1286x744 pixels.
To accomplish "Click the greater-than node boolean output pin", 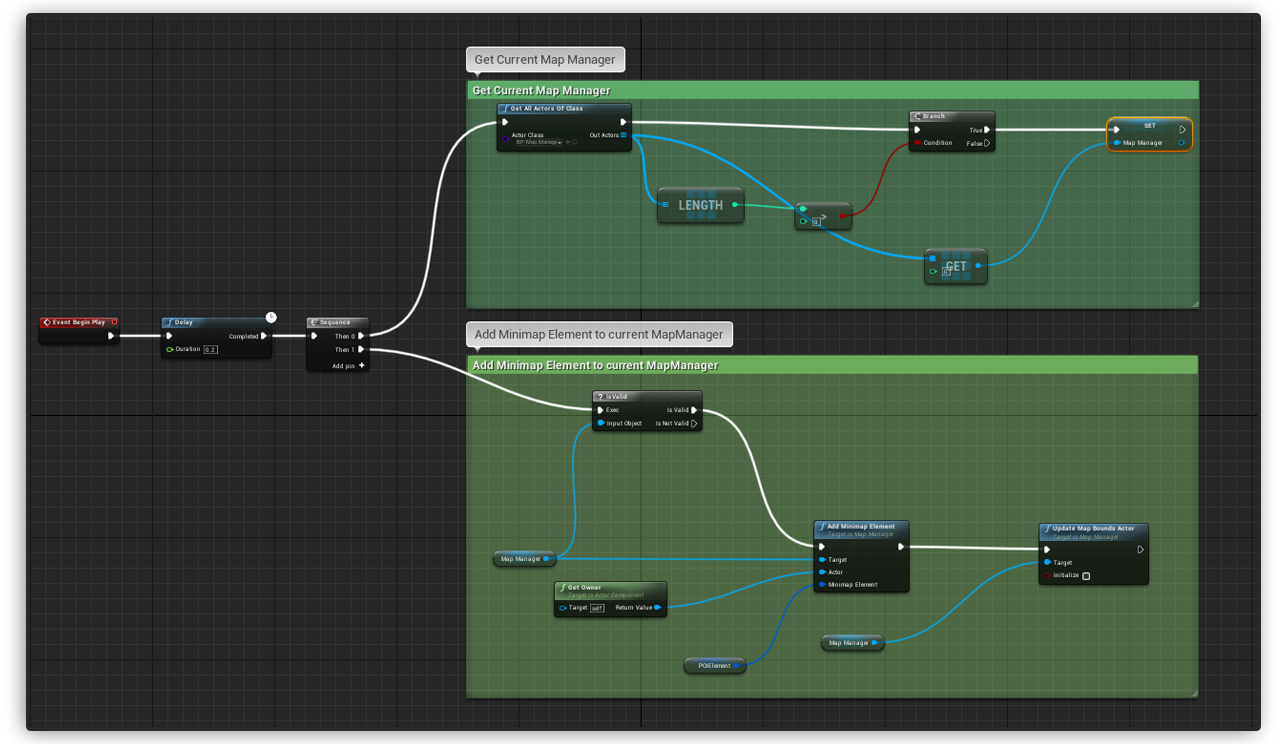I will 843,215.
